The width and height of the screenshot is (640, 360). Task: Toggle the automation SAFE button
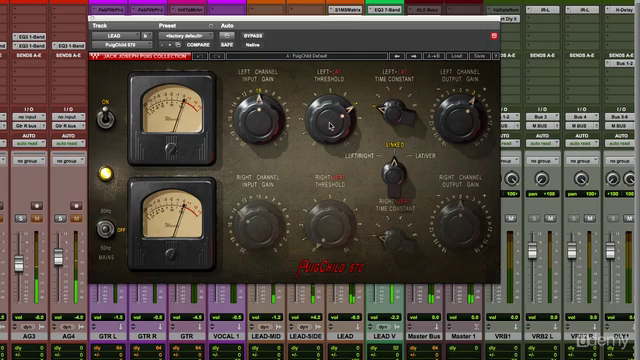pos(227,45)
